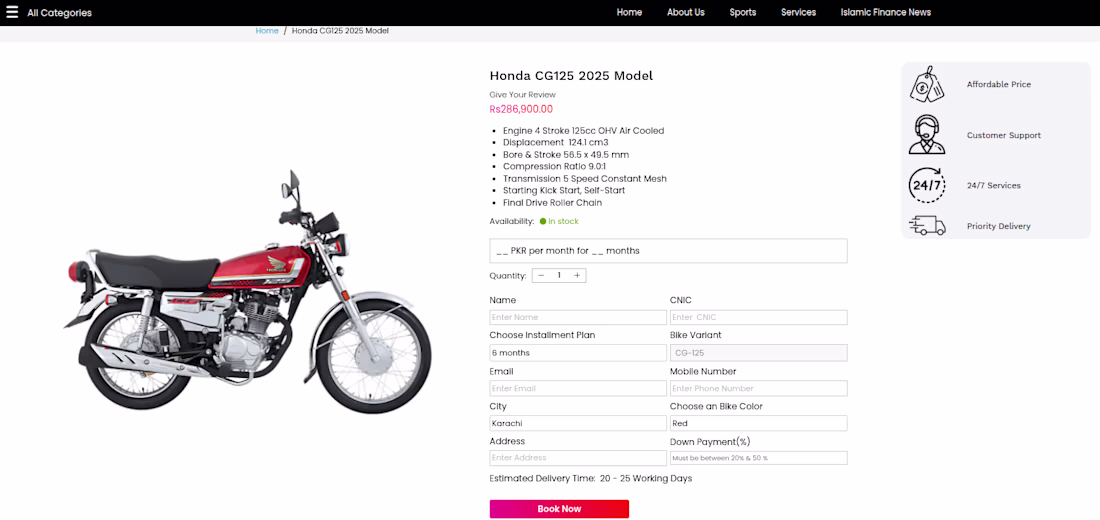
Task: Open the hamburger menu icon
Action: [x=12, y=12]
